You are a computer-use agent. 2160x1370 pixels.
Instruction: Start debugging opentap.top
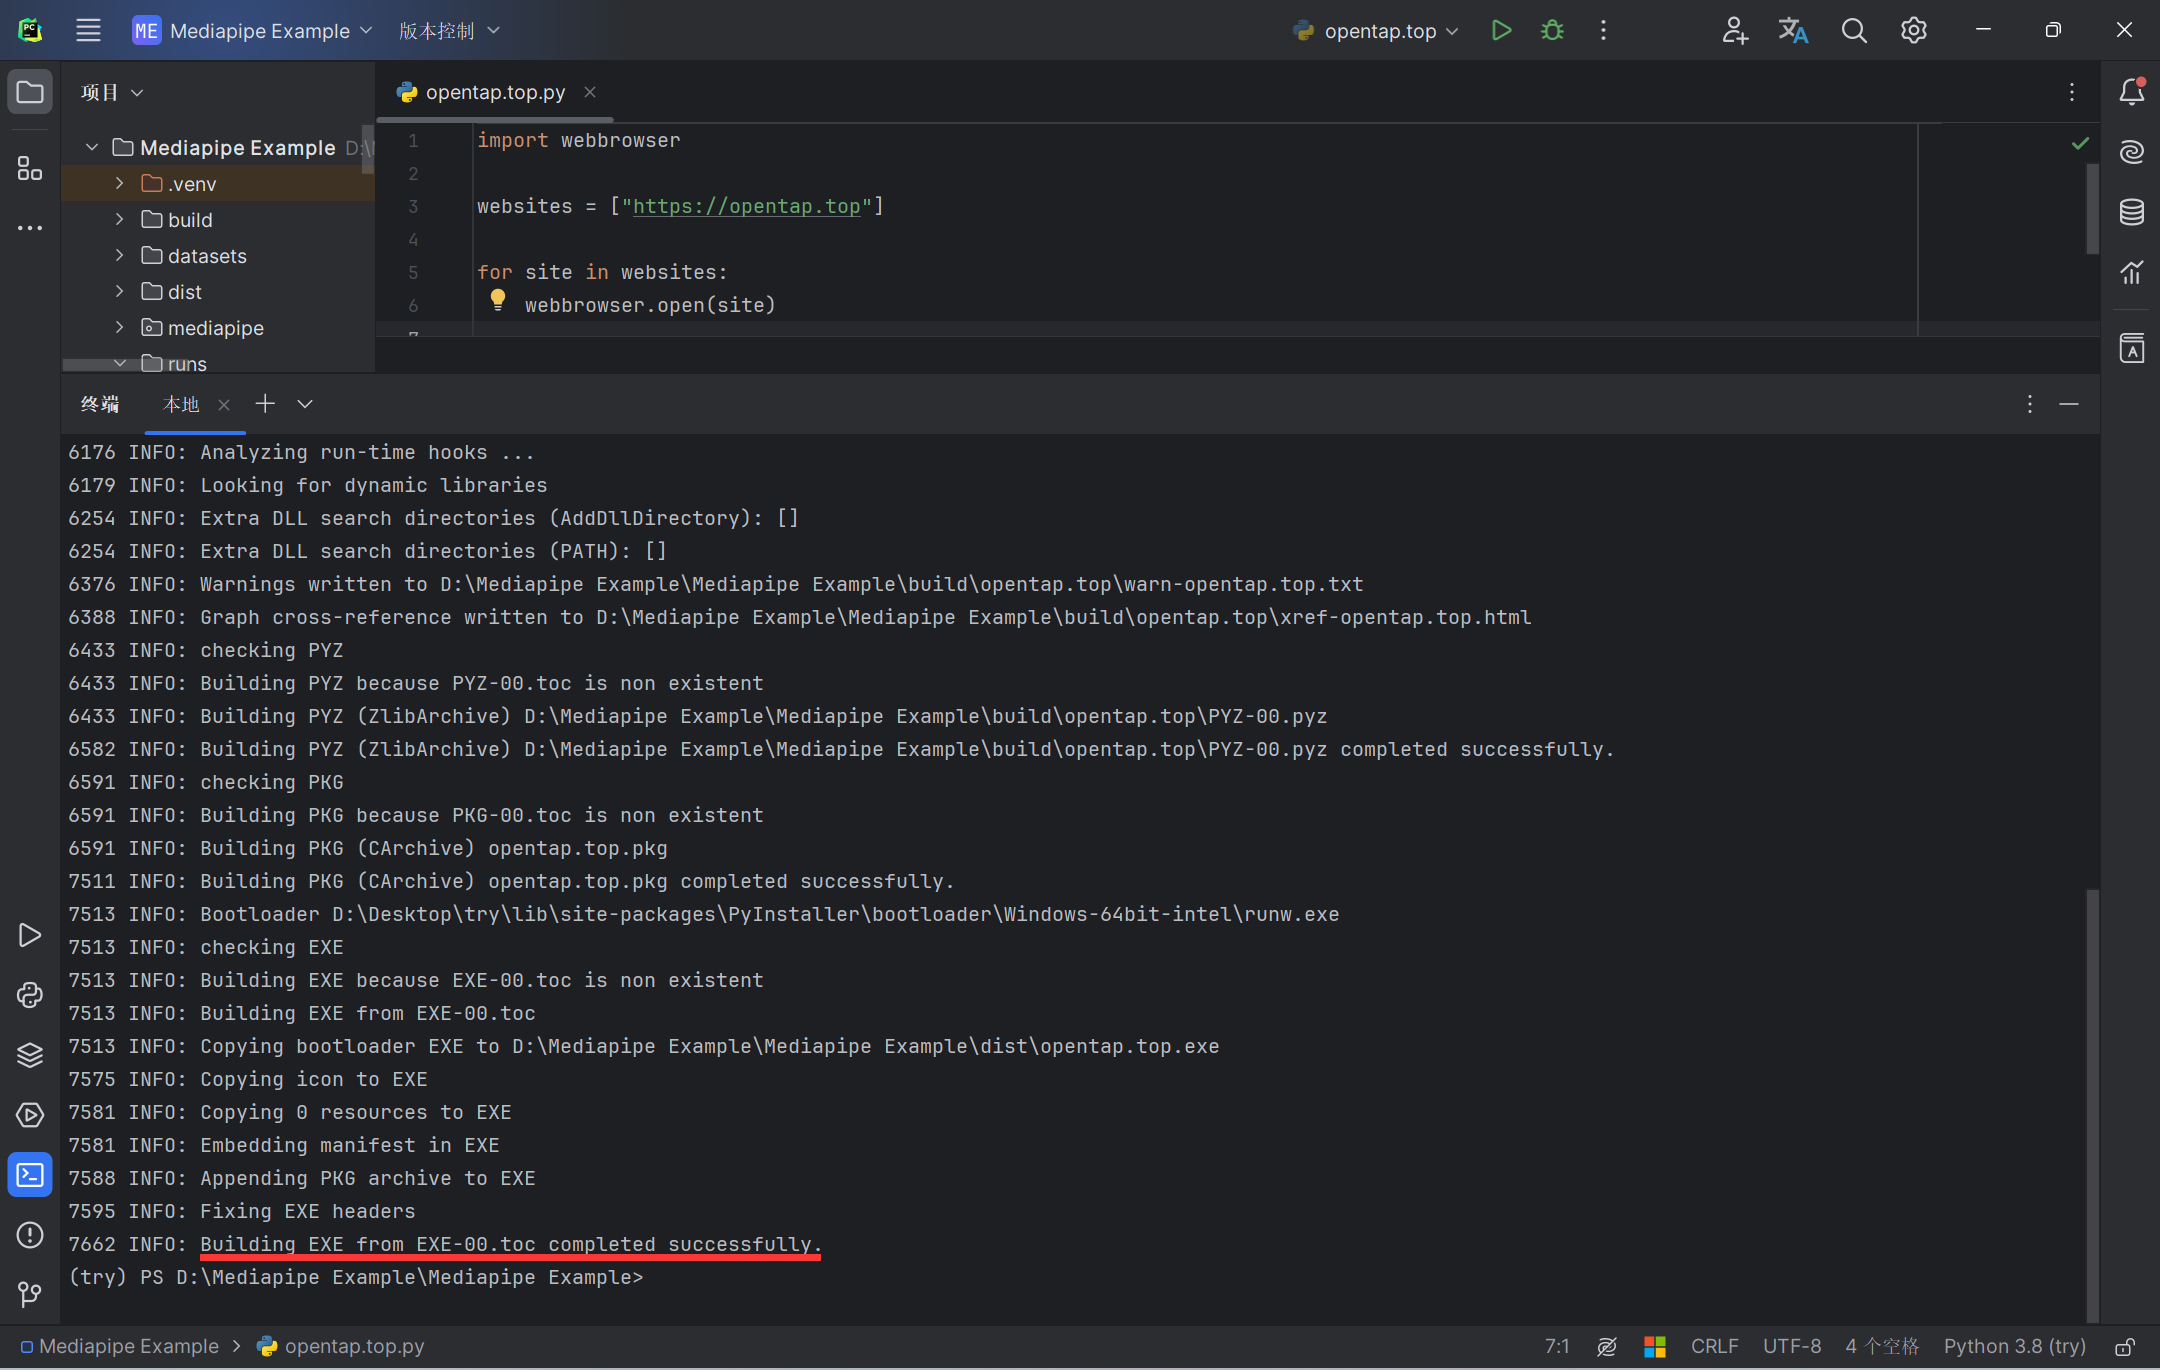click(1552, 30)
